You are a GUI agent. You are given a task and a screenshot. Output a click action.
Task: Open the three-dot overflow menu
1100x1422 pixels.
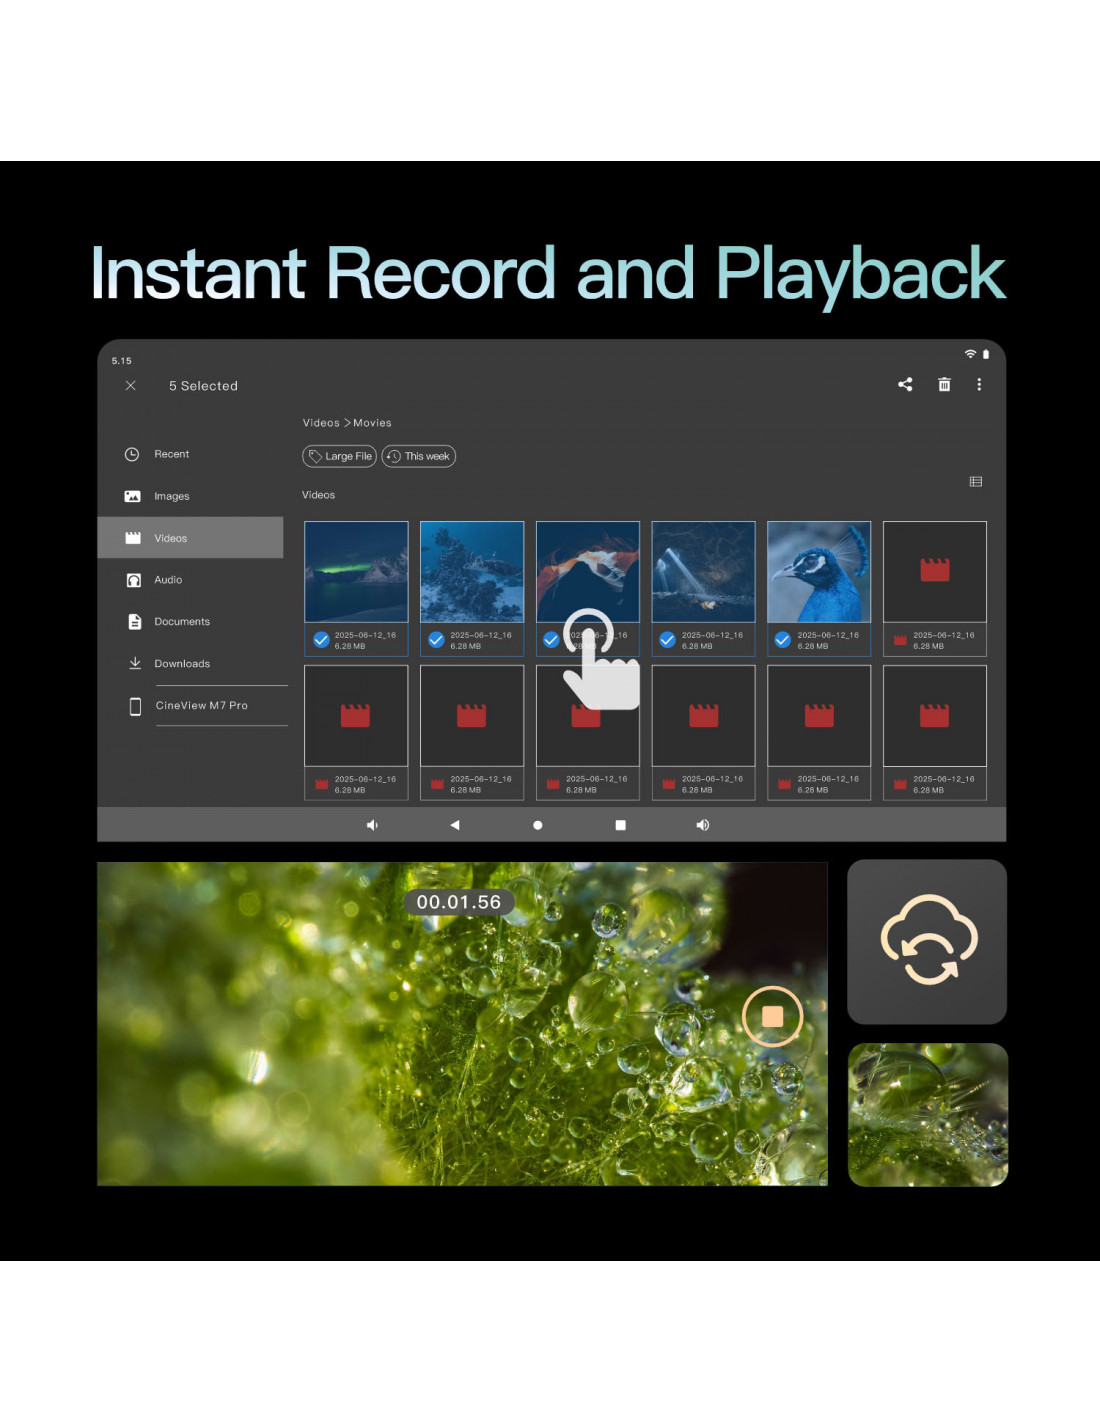coord(979,384)
